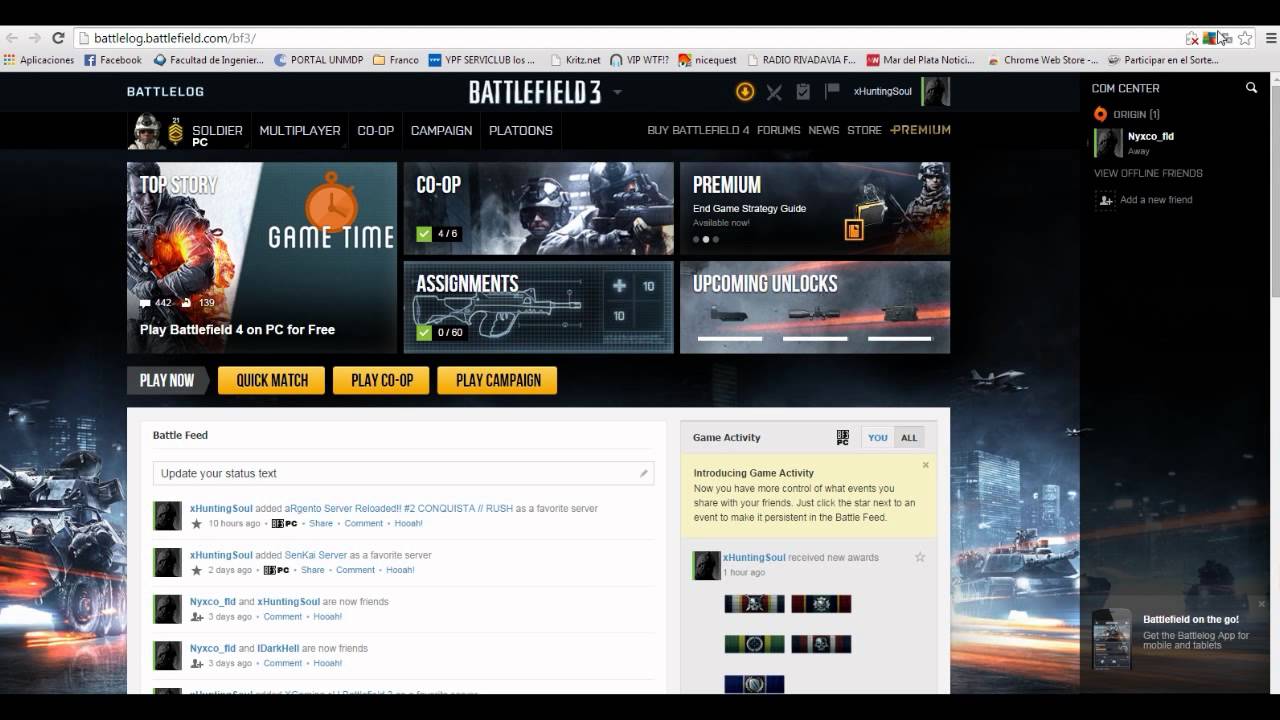This screenshot has width=1280, height=720.
Task: Reload the page with browser refresh icon
Action: click(58, 38)
